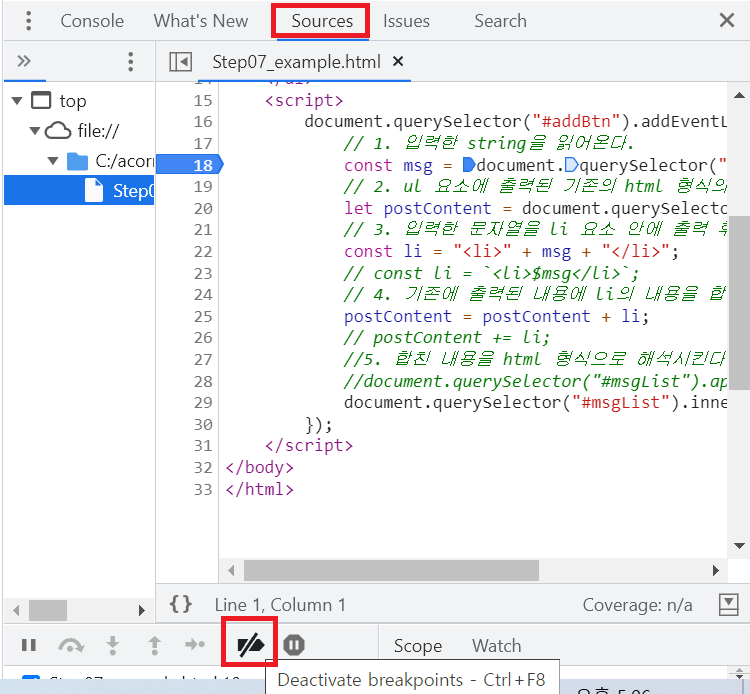The width and height of the screenshot is (750, 694).
Task: Open the Scope pane tab
Action: point(418,646)
